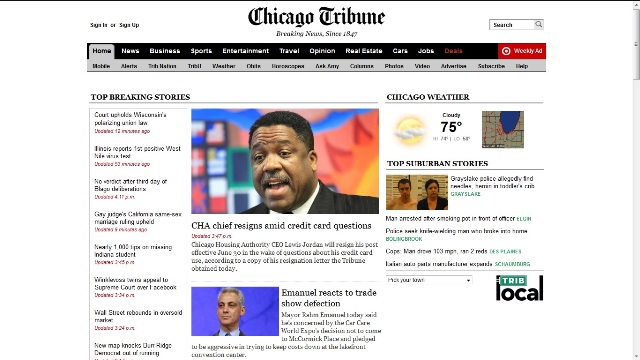
Task: Click the Weekly Ad target icon
Action: click(x=506, y=51)
